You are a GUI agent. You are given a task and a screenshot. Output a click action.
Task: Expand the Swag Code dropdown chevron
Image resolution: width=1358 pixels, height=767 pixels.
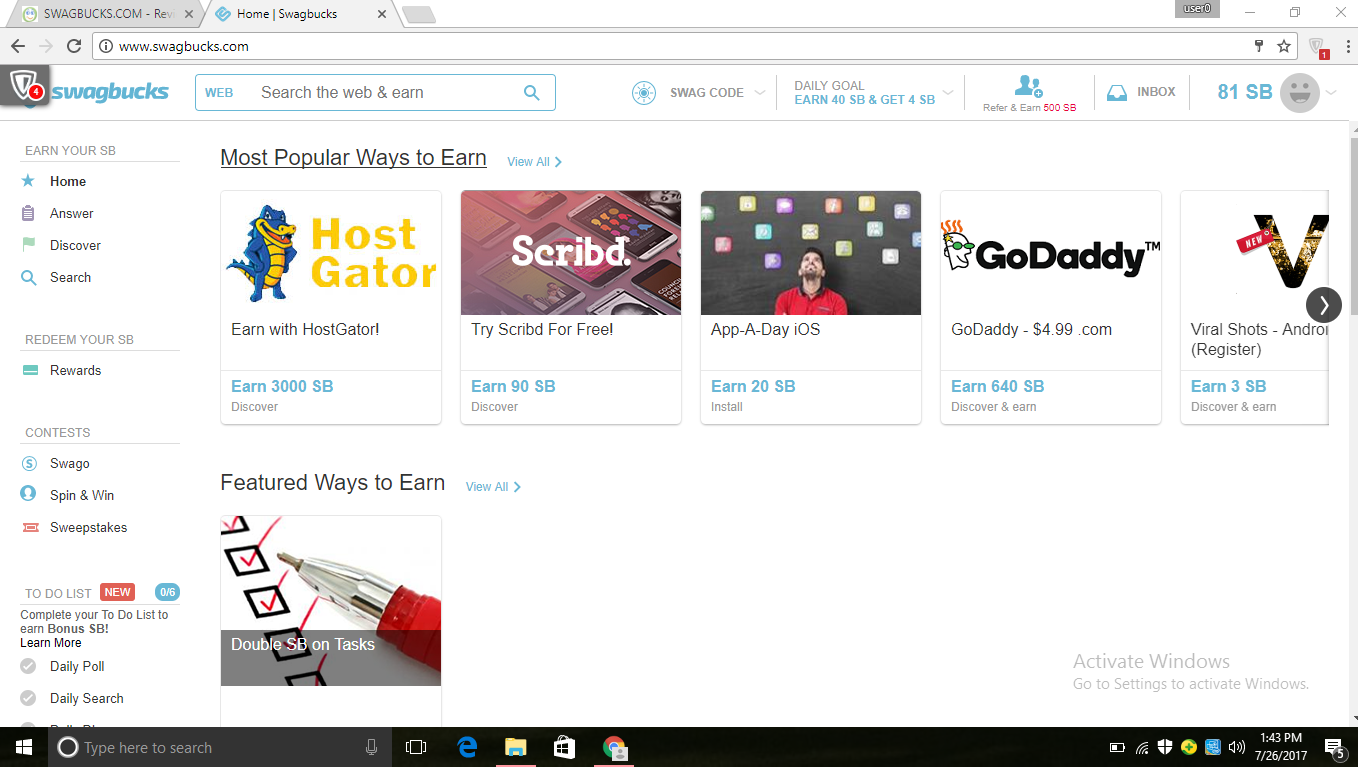coord(760,93)
